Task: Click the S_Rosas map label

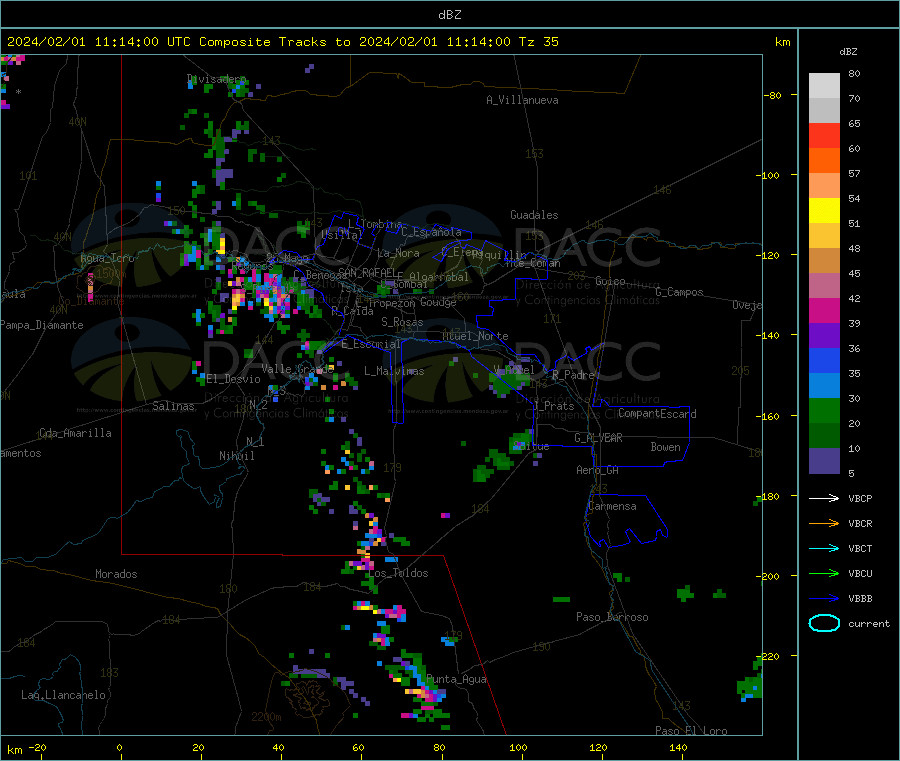Action: click(x=402, y=322)
